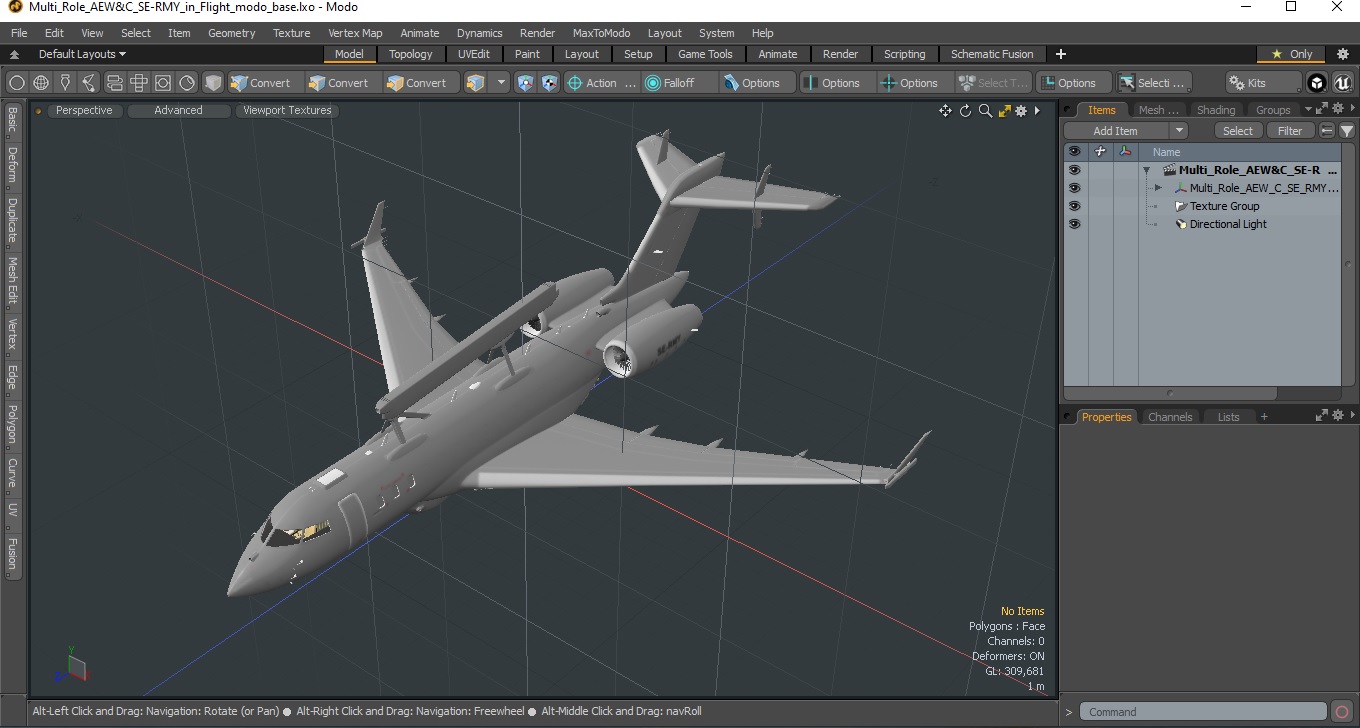Open the Action Center popup
This screenshot has height=728, width=1360.
pos(601,83)
